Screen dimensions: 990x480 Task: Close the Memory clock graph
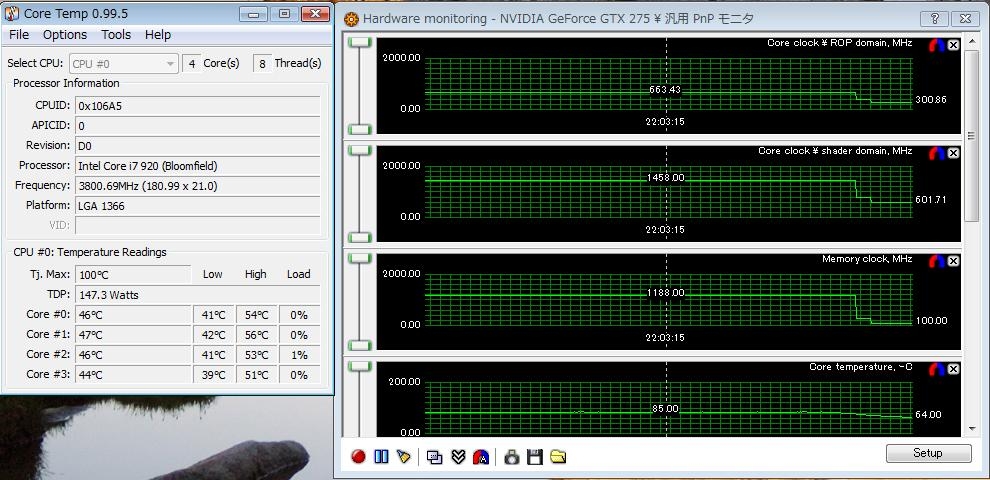[953, 261]
